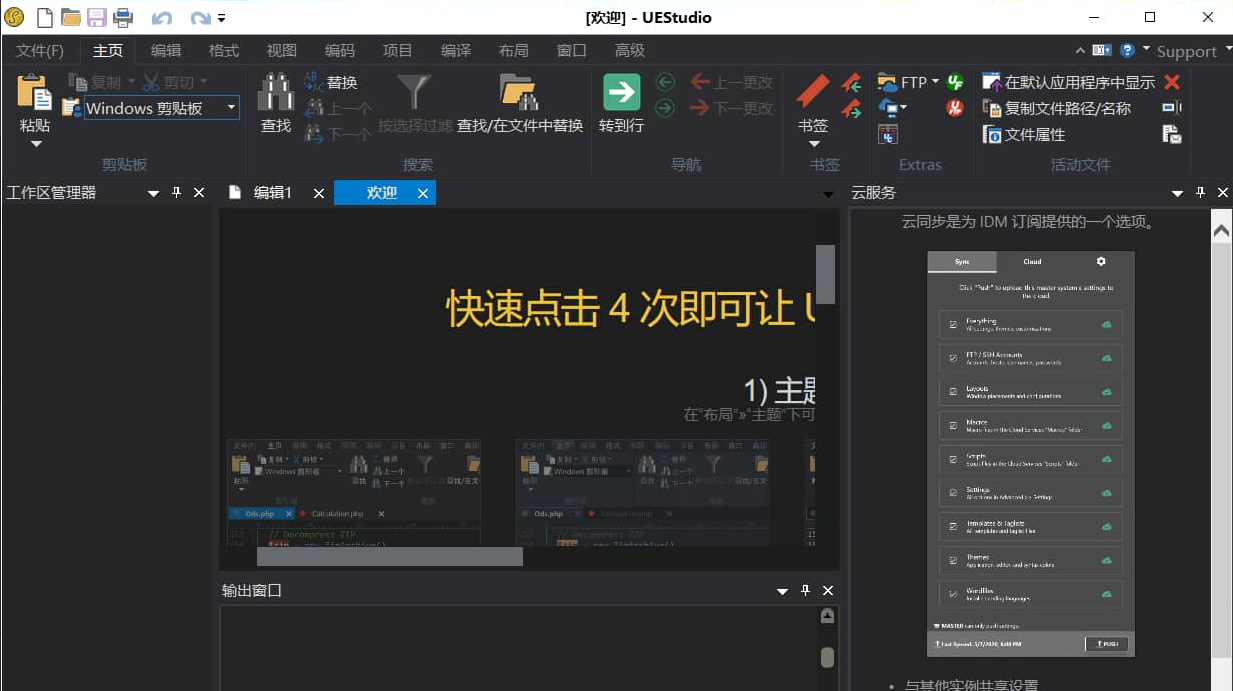Screen dimensions: 1233x691
Task: Switch to the 编辑 ribbon tab
Action: coord(166,51)
